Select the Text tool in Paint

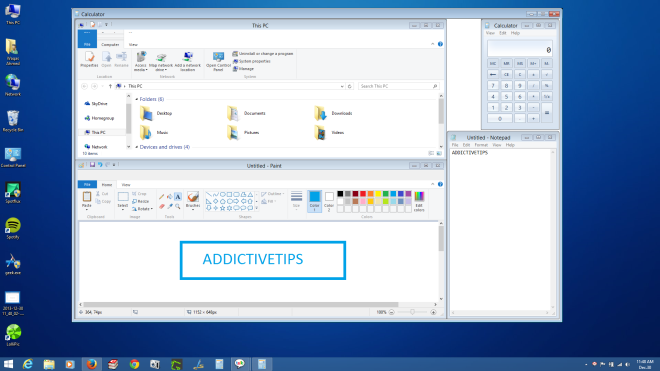coord(178,197)
